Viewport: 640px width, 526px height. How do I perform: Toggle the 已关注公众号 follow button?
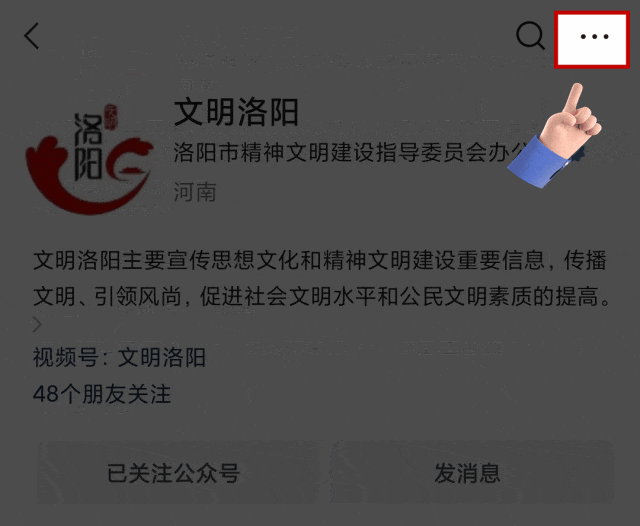173,473
